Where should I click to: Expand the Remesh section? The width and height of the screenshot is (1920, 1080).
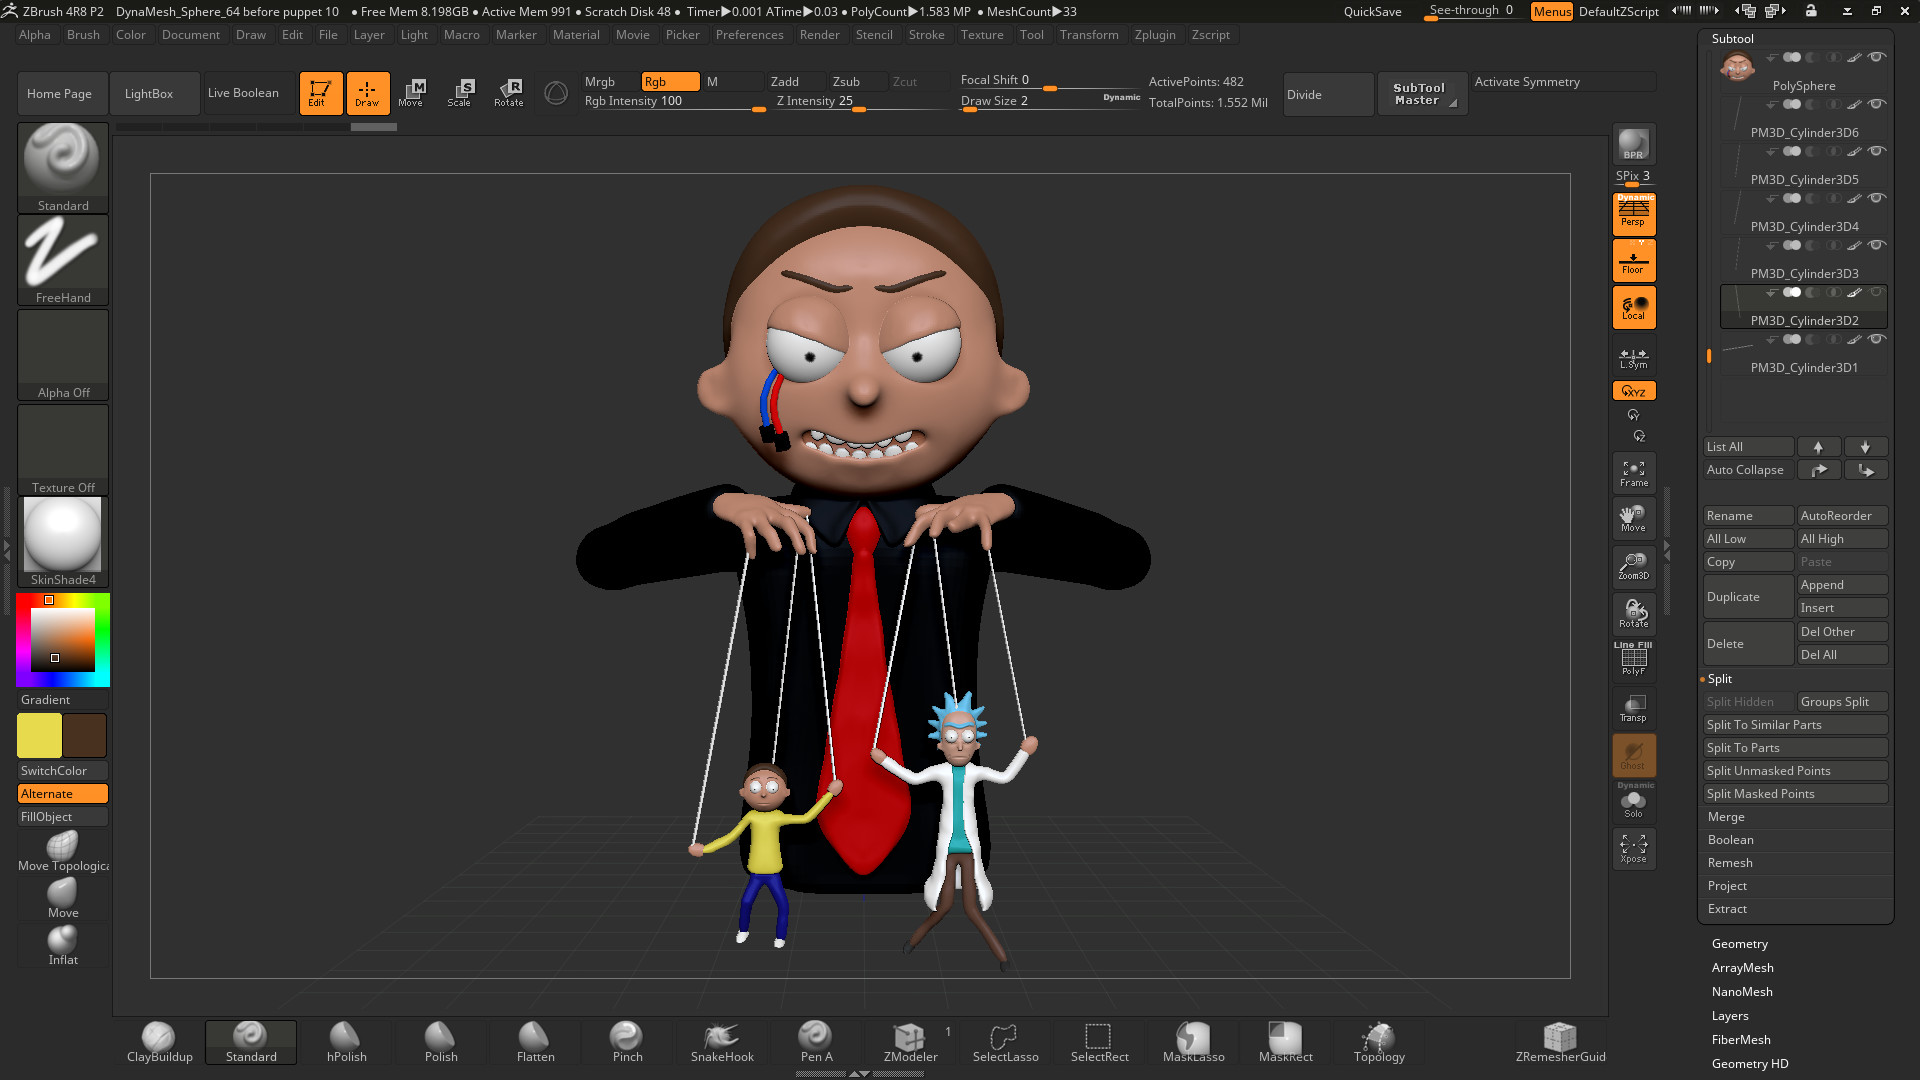1730,863
